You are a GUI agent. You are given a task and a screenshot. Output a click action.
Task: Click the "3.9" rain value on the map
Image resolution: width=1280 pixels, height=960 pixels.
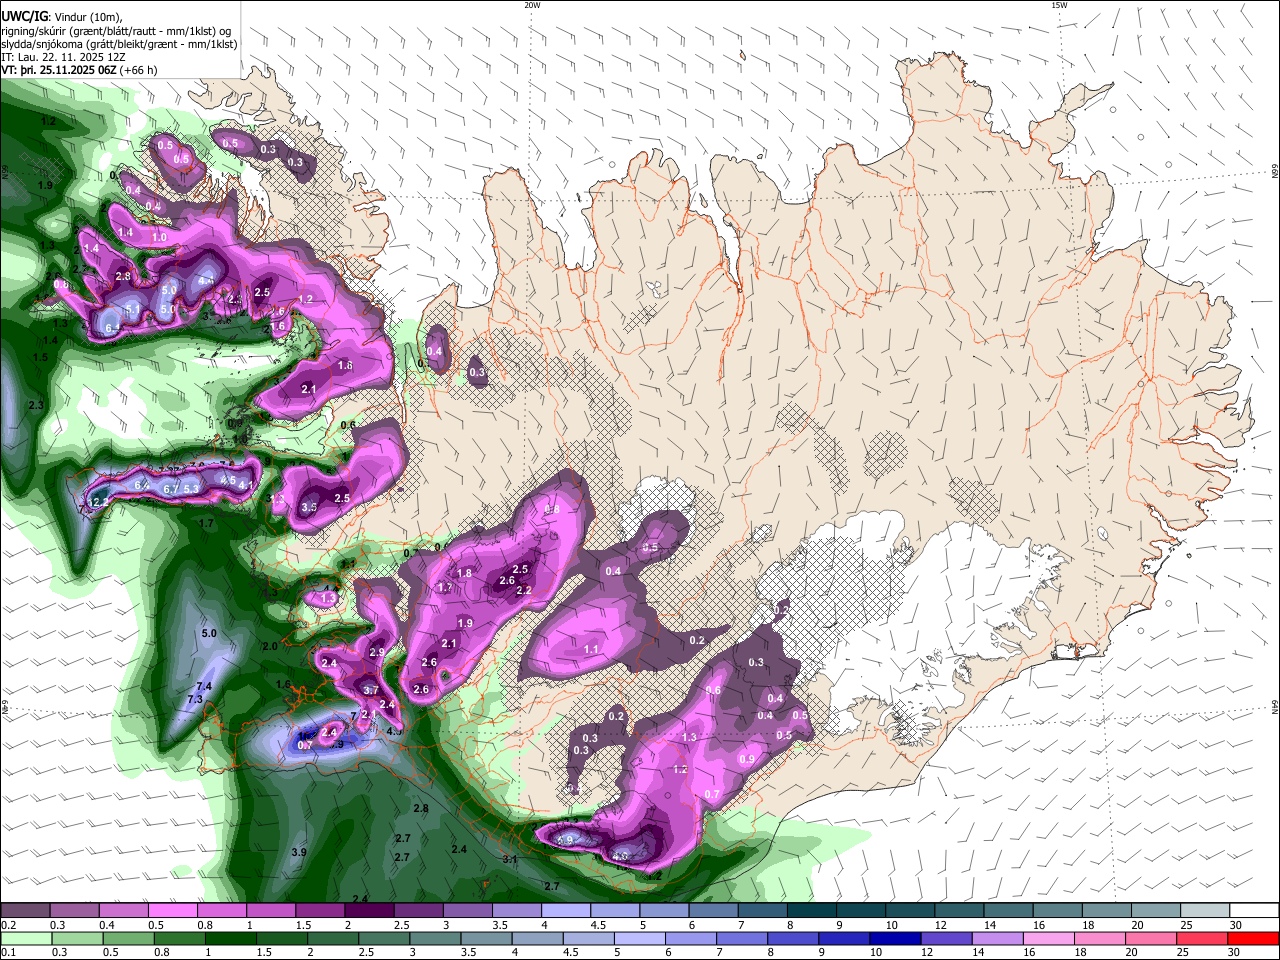pyautogui.click(x=298, y=852)
